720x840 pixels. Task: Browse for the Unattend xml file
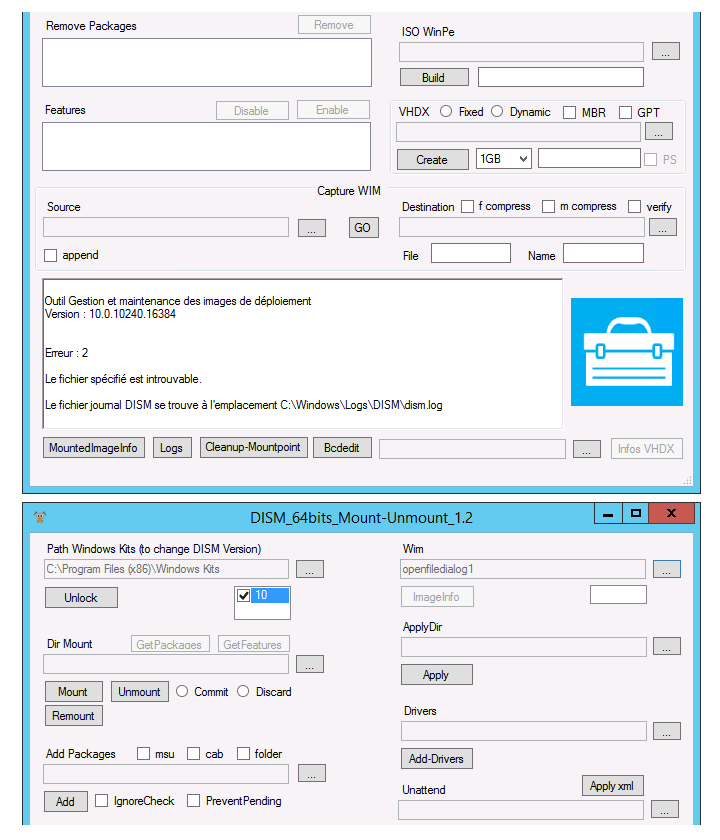pyautogui.click(x=664, y=809)
